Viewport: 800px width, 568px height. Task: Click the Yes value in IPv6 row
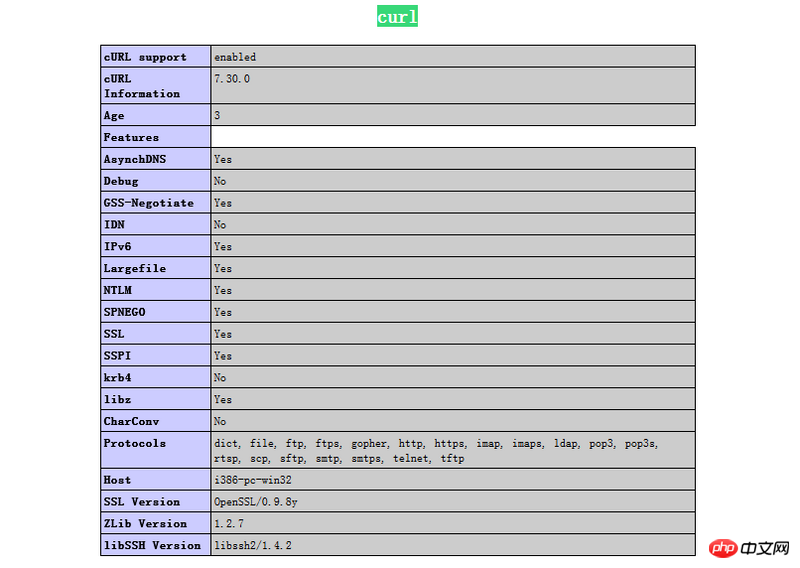point(223,246)
